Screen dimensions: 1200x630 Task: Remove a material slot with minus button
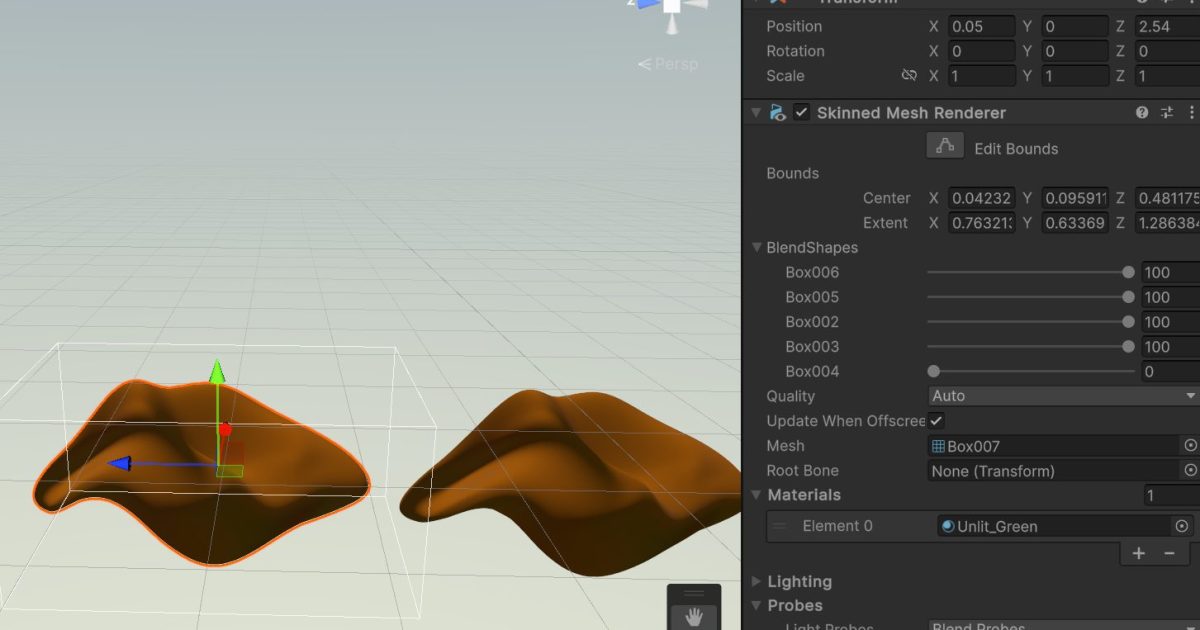click(1170, 553)
